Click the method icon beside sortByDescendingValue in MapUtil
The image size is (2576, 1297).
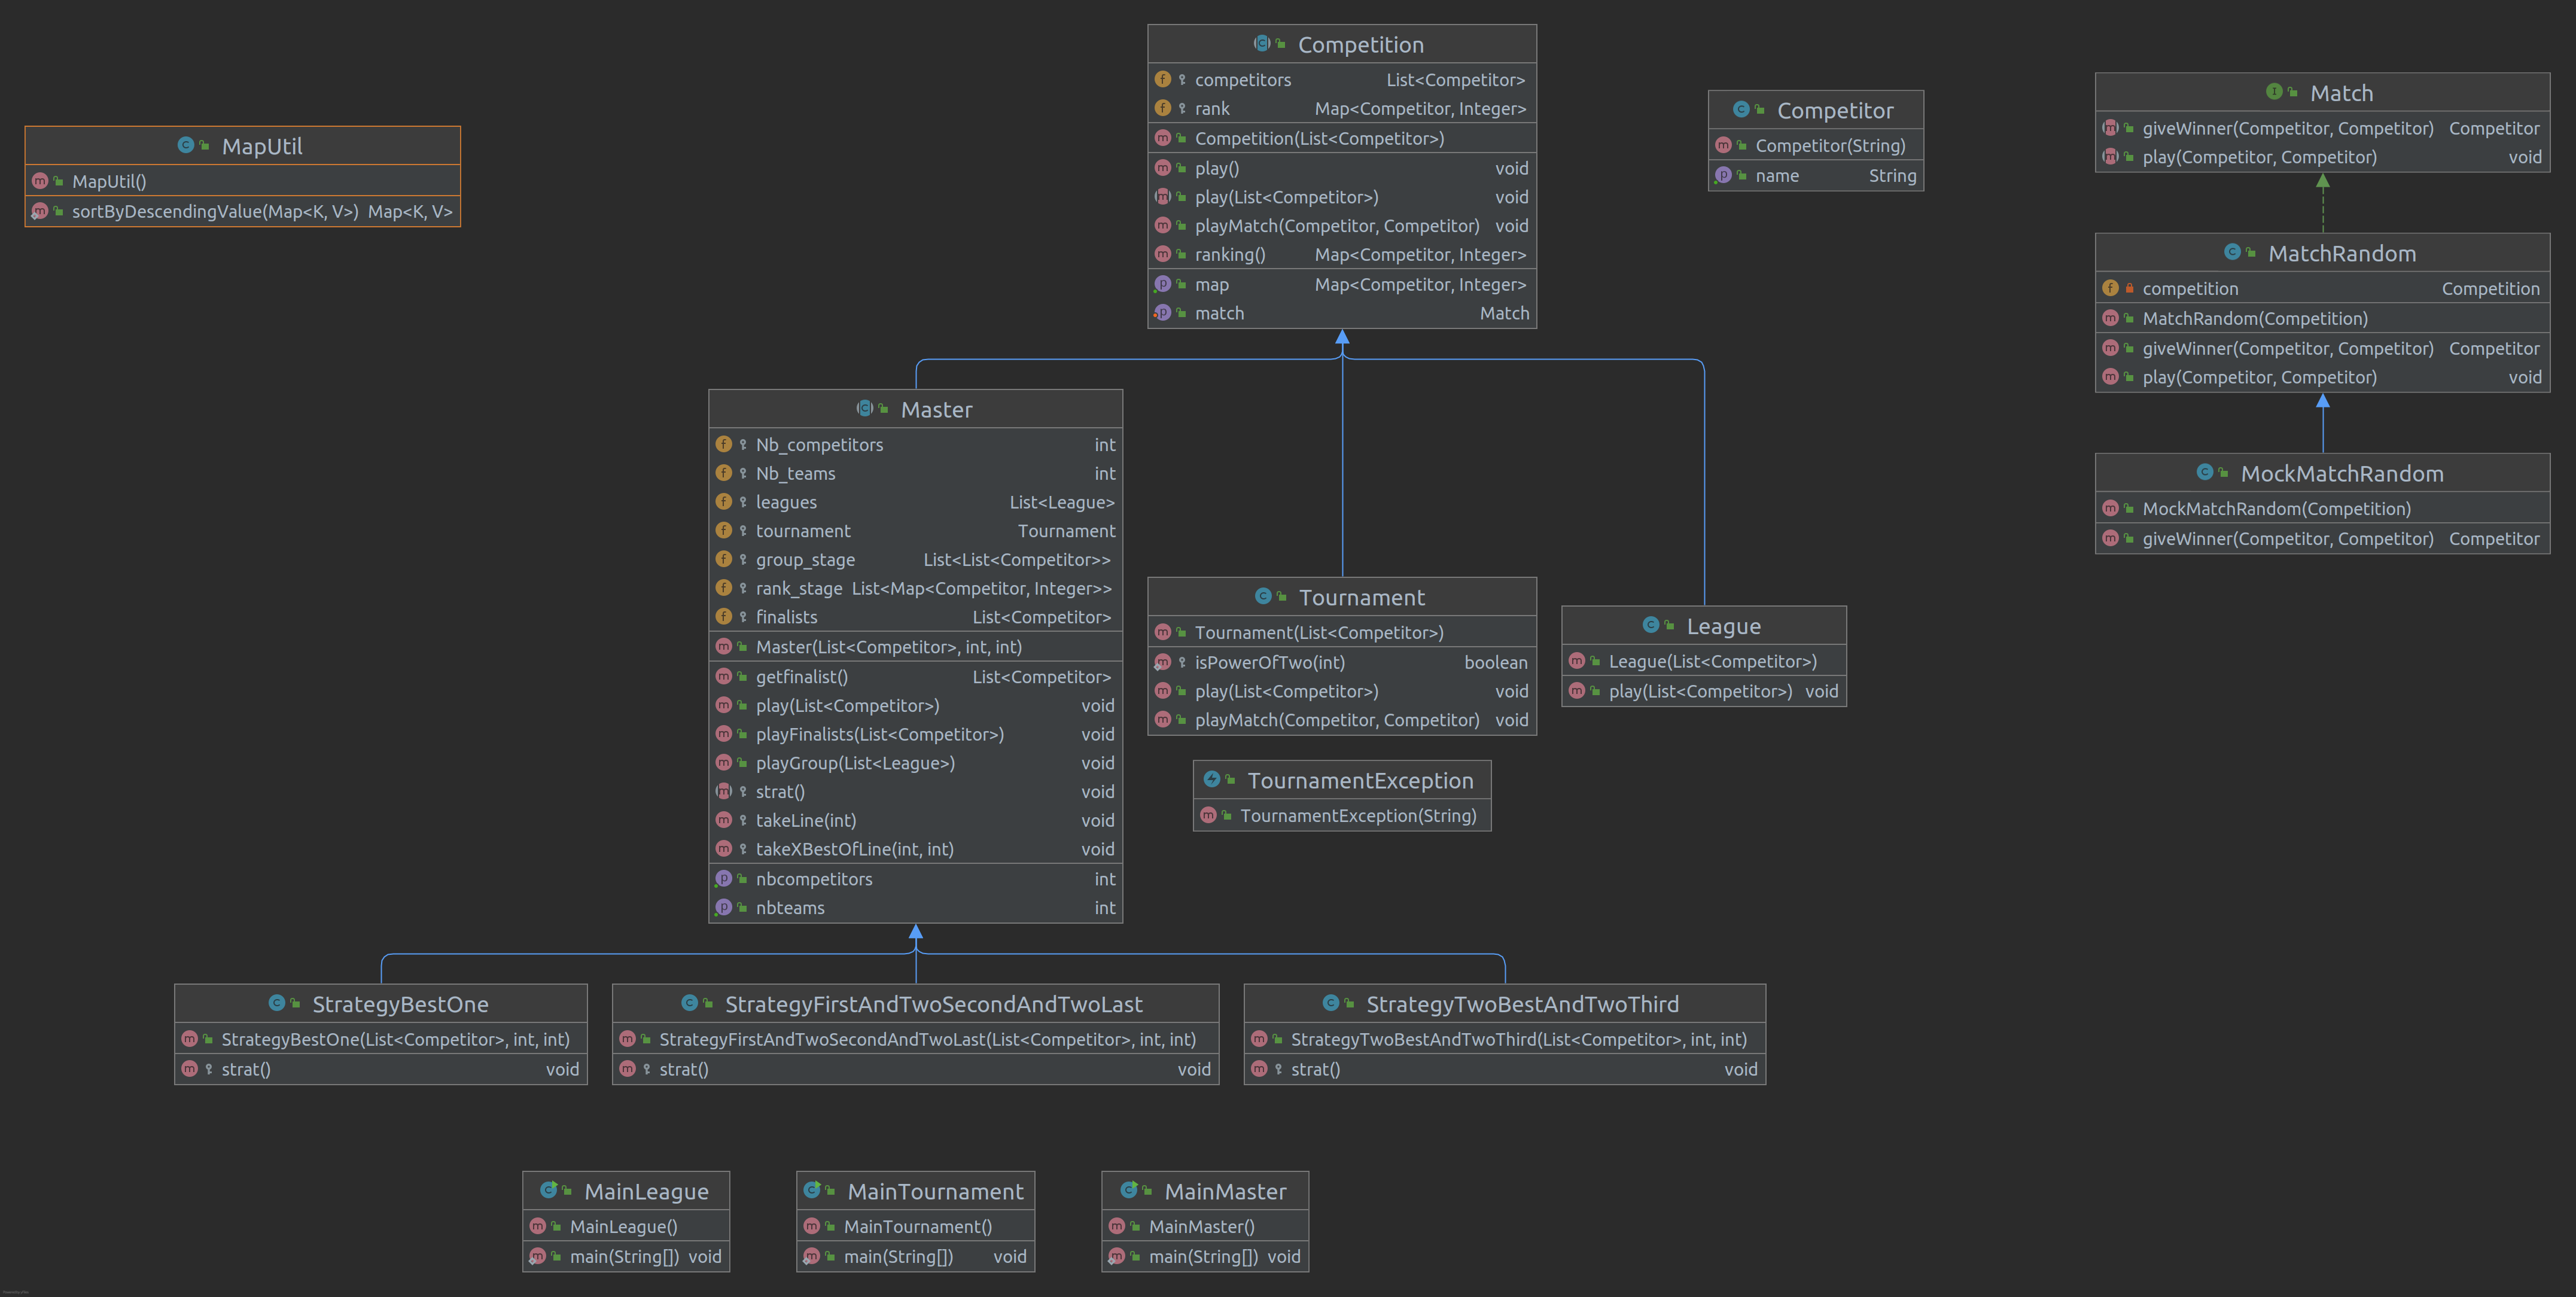coord(40,211)
